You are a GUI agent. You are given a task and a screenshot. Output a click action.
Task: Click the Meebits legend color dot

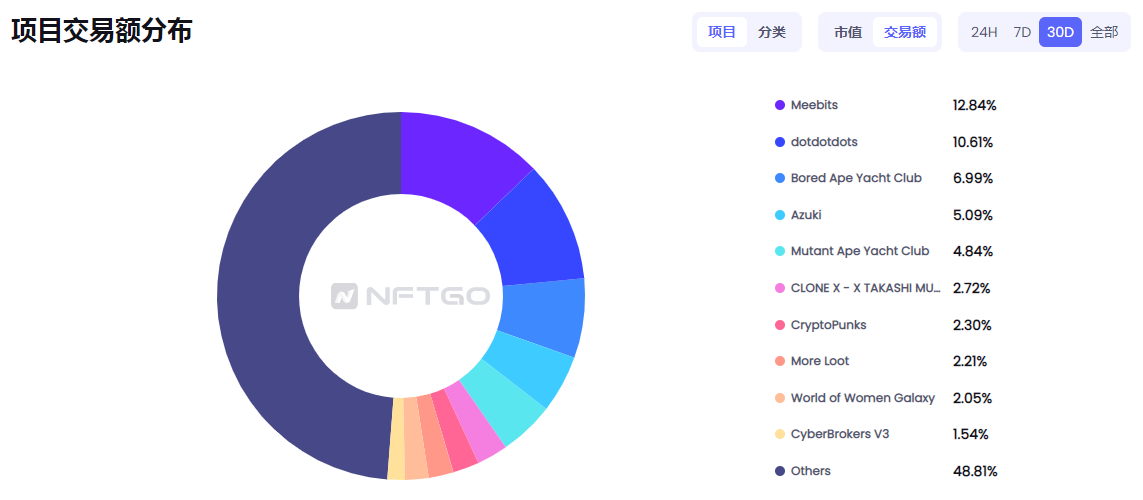pyautogui.click(x=780, y=105)
